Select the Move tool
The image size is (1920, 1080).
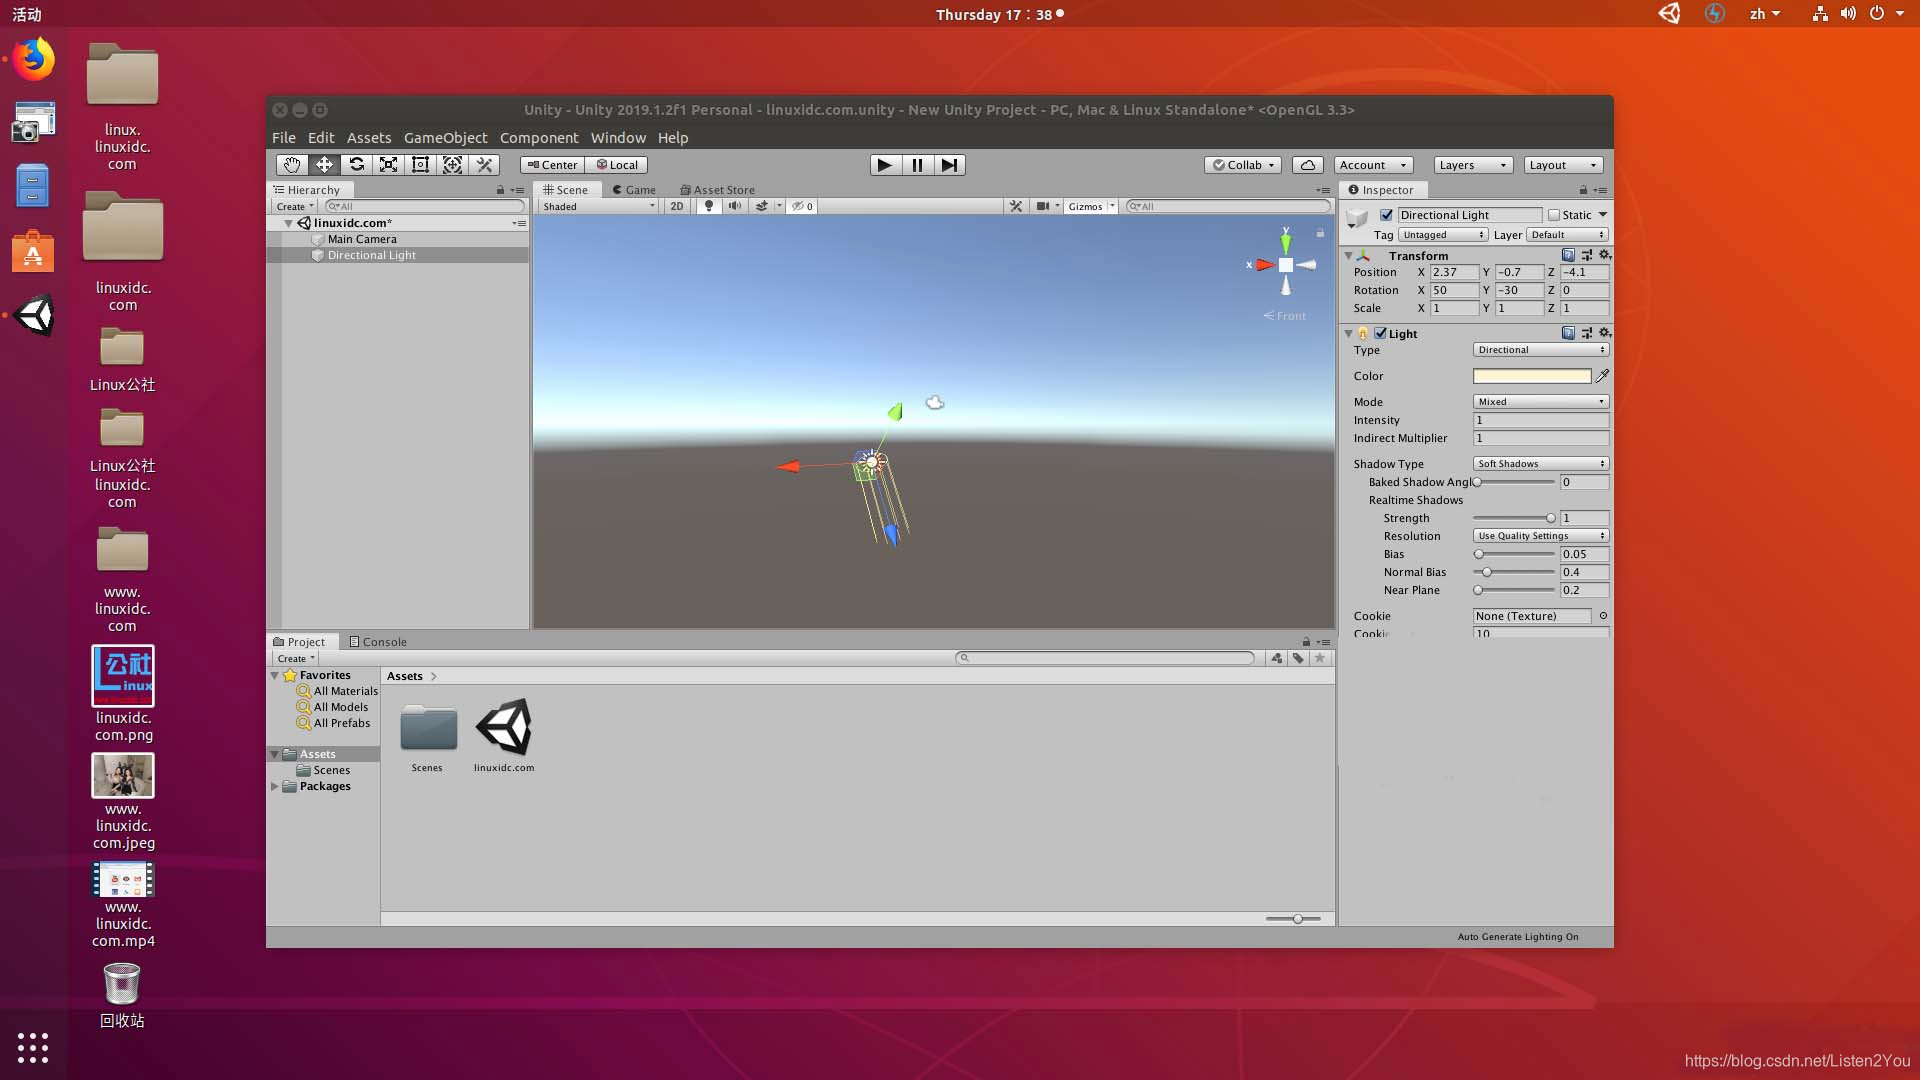coord(324,165)
